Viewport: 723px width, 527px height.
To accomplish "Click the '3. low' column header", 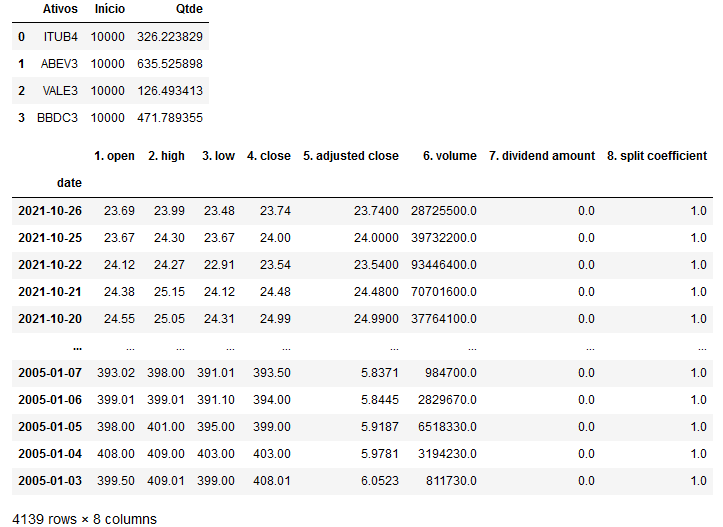I will (x=218, y=156).
